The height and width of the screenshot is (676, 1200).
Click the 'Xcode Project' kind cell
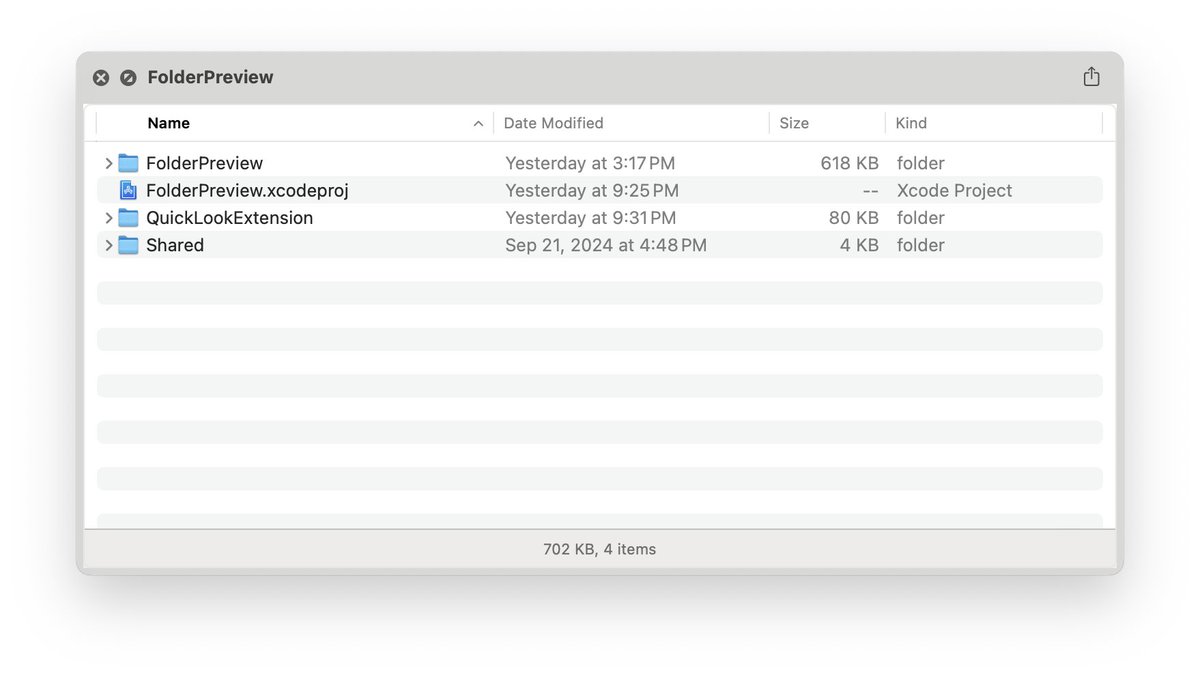pyautogui.click(x=954, y=190)
